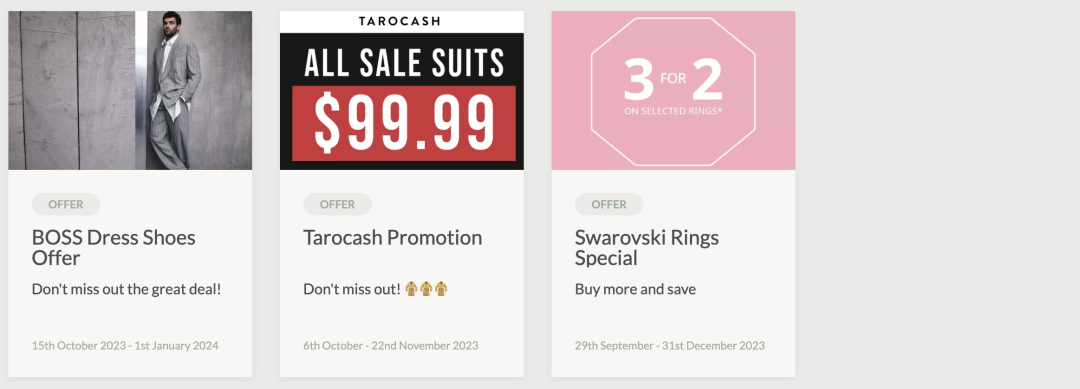1080x389 pixels.
Task: Click the octagon 3 FOR 2 graphic
Action: 673,92
